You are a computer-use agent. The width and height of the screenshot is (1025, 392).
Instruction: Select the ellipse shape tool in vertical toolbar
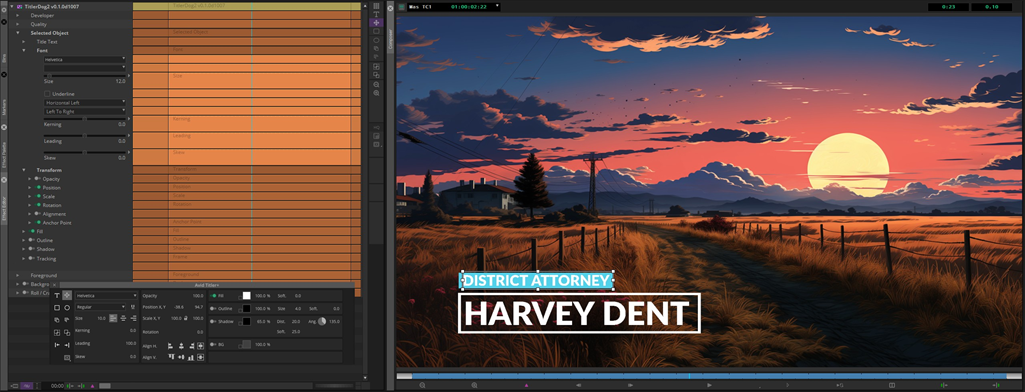click(377, 40)
